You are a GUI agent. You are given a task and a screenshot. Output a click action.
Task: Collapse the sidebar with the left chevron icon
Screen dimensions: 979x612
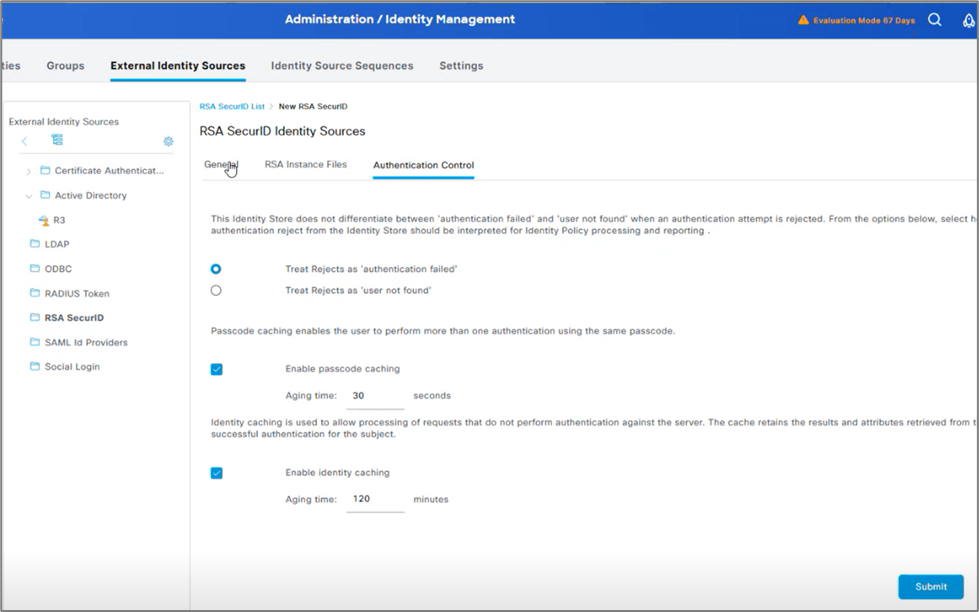pos(24,141)
